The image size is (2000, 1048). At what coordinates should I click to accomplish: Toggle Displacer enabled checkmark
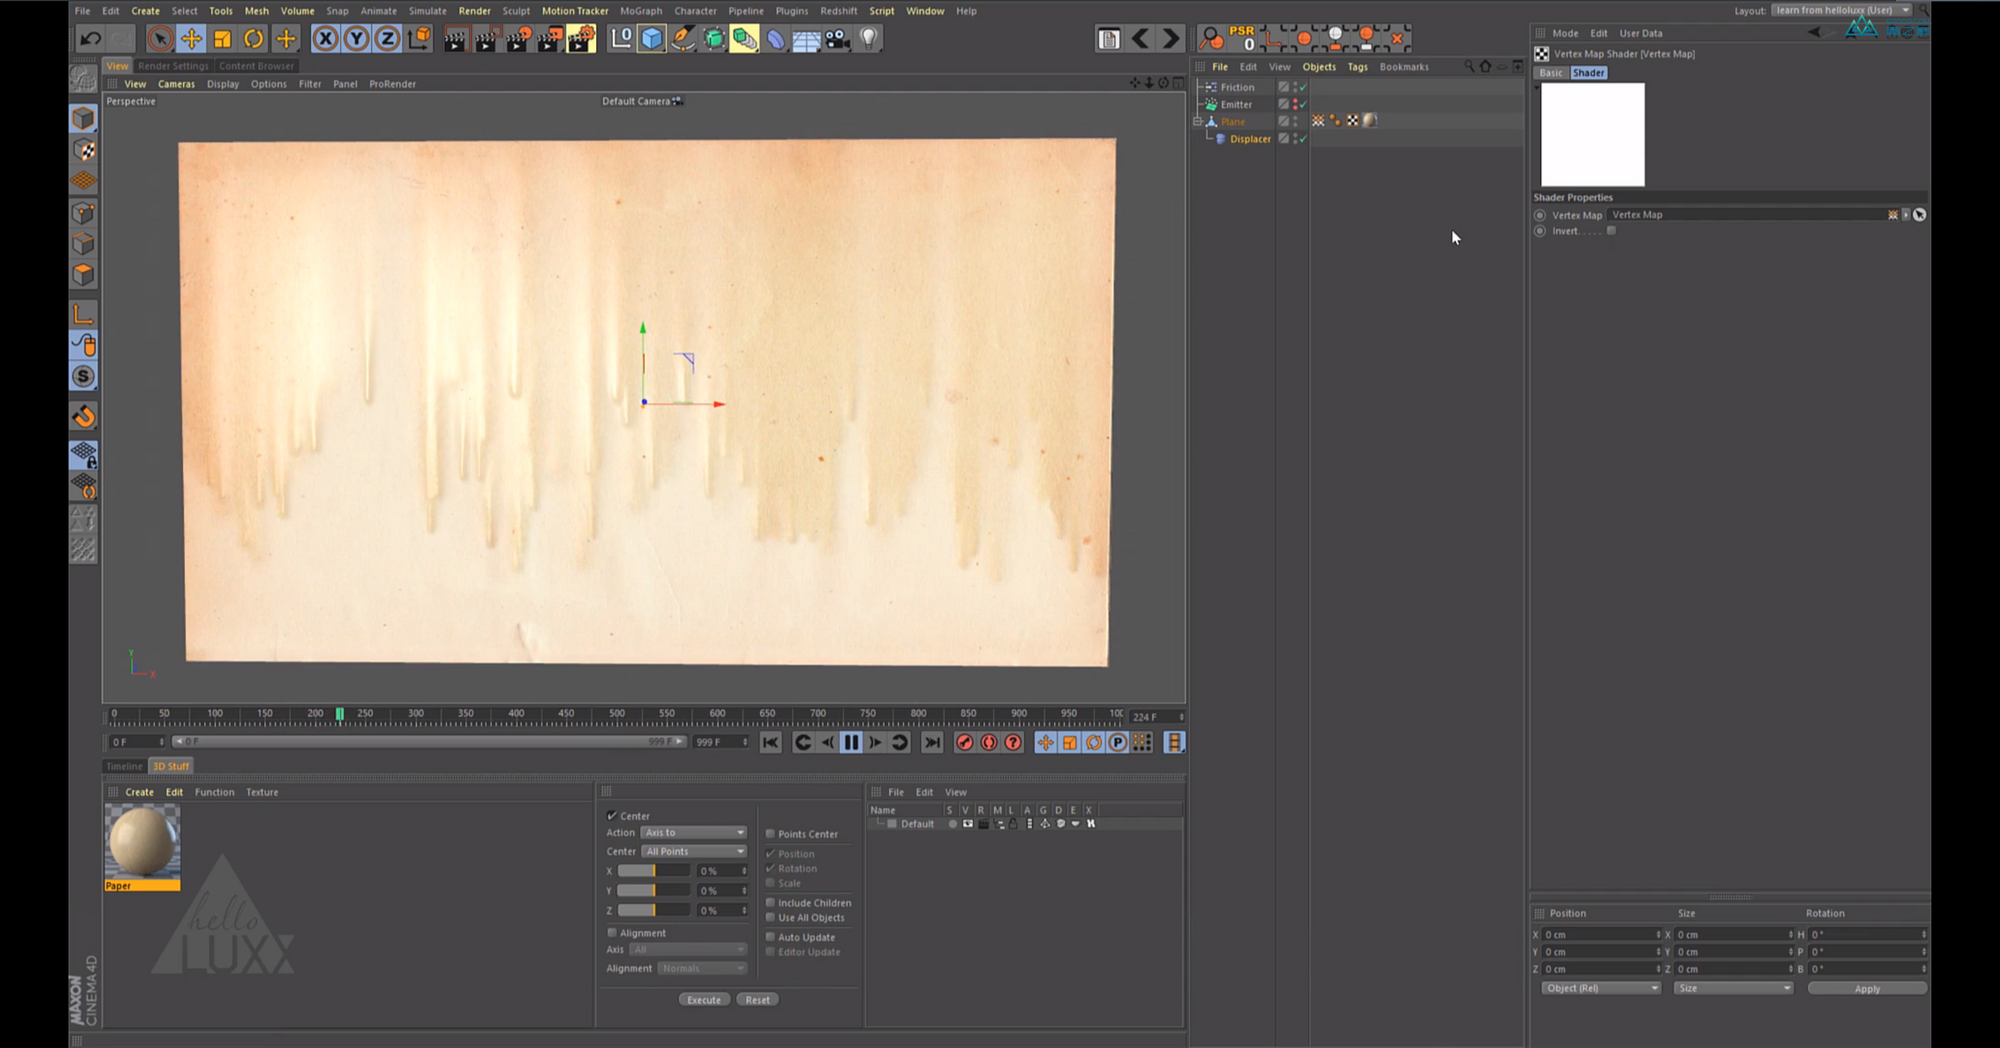1303,139
